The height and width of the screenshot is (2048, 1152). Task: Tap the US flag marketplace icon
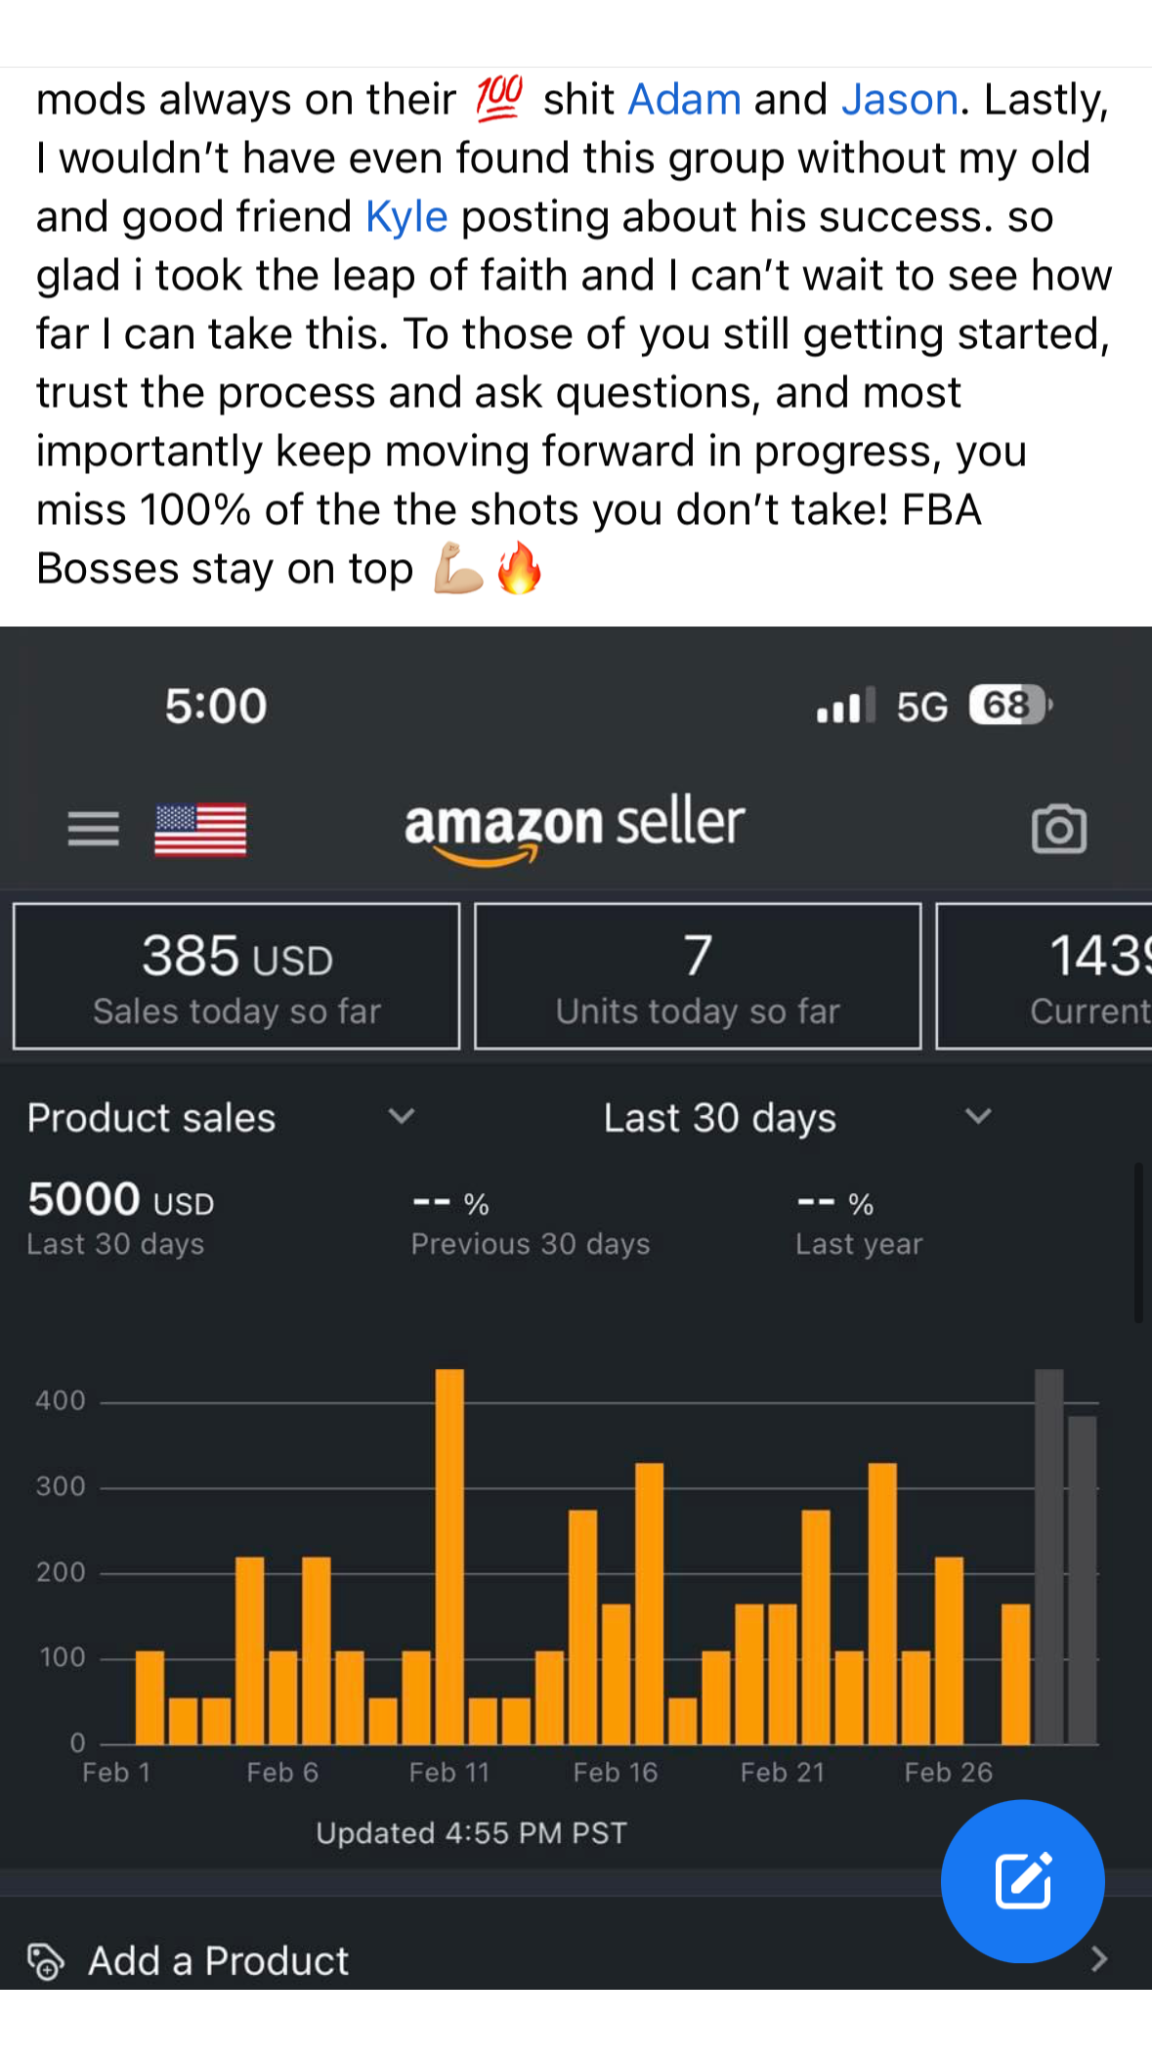point(200,830)
